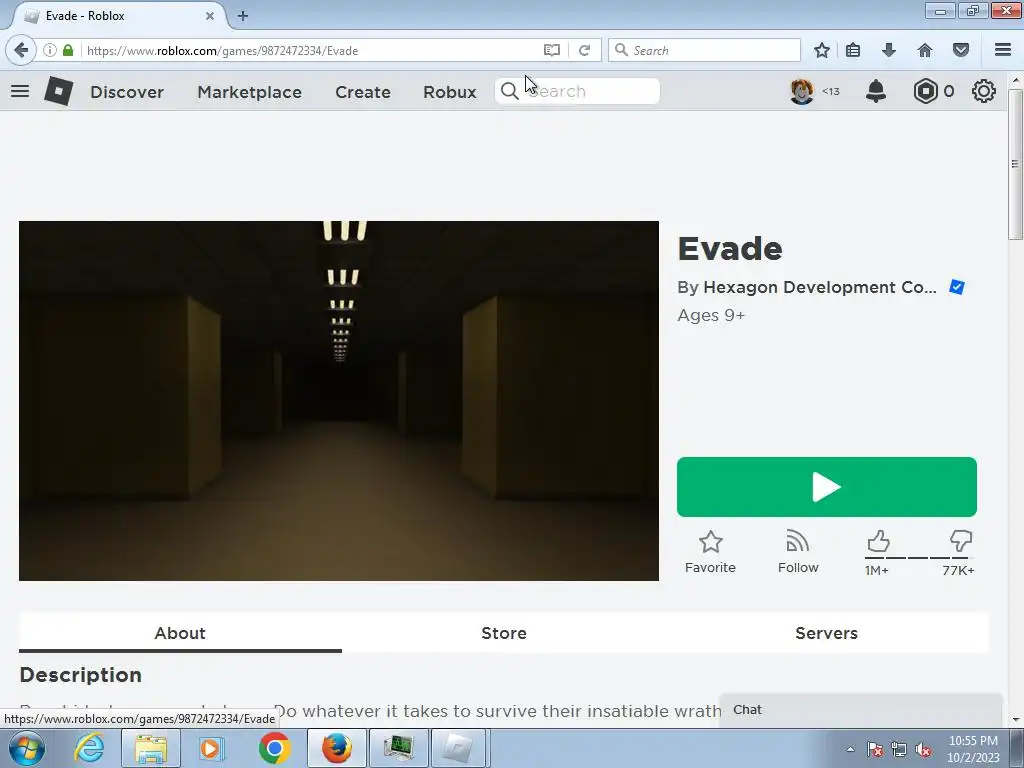Image resolution: width=1024 pixels, height=768 pixels.
Task: Click the Roblox site search field
Action: [577, 91]
